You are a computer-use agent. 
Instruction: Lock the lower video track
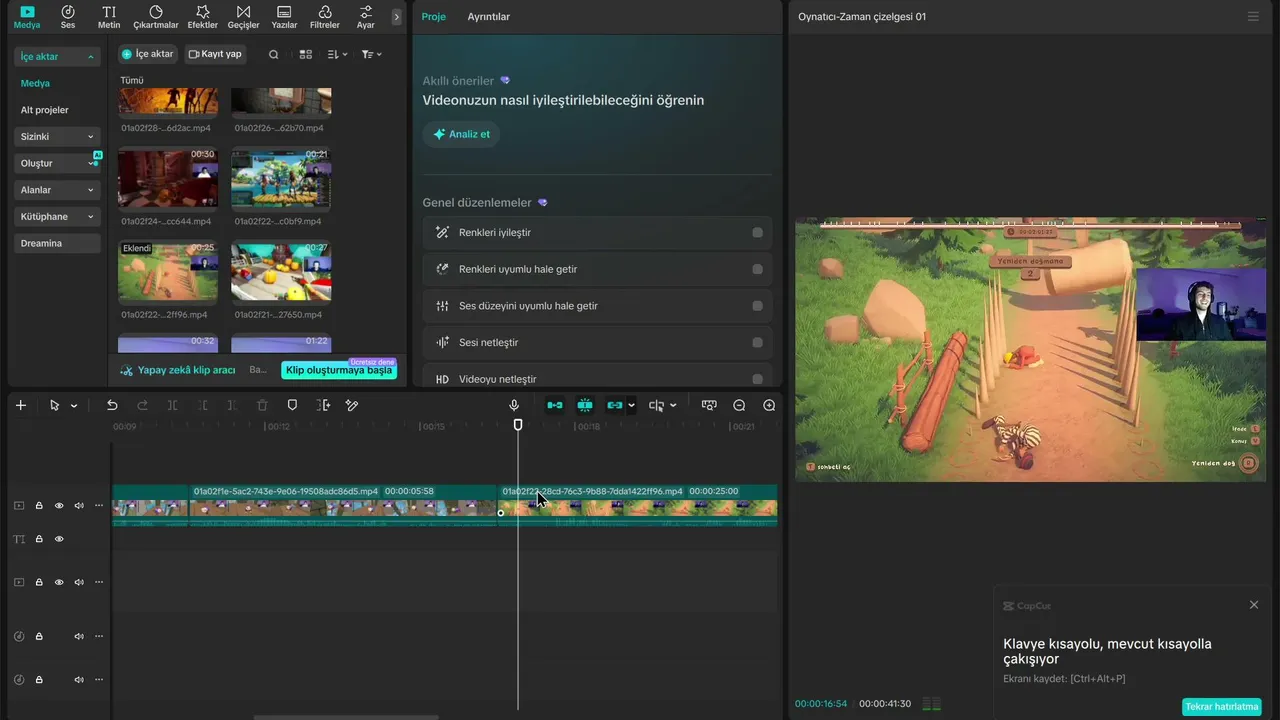(39, 582)
